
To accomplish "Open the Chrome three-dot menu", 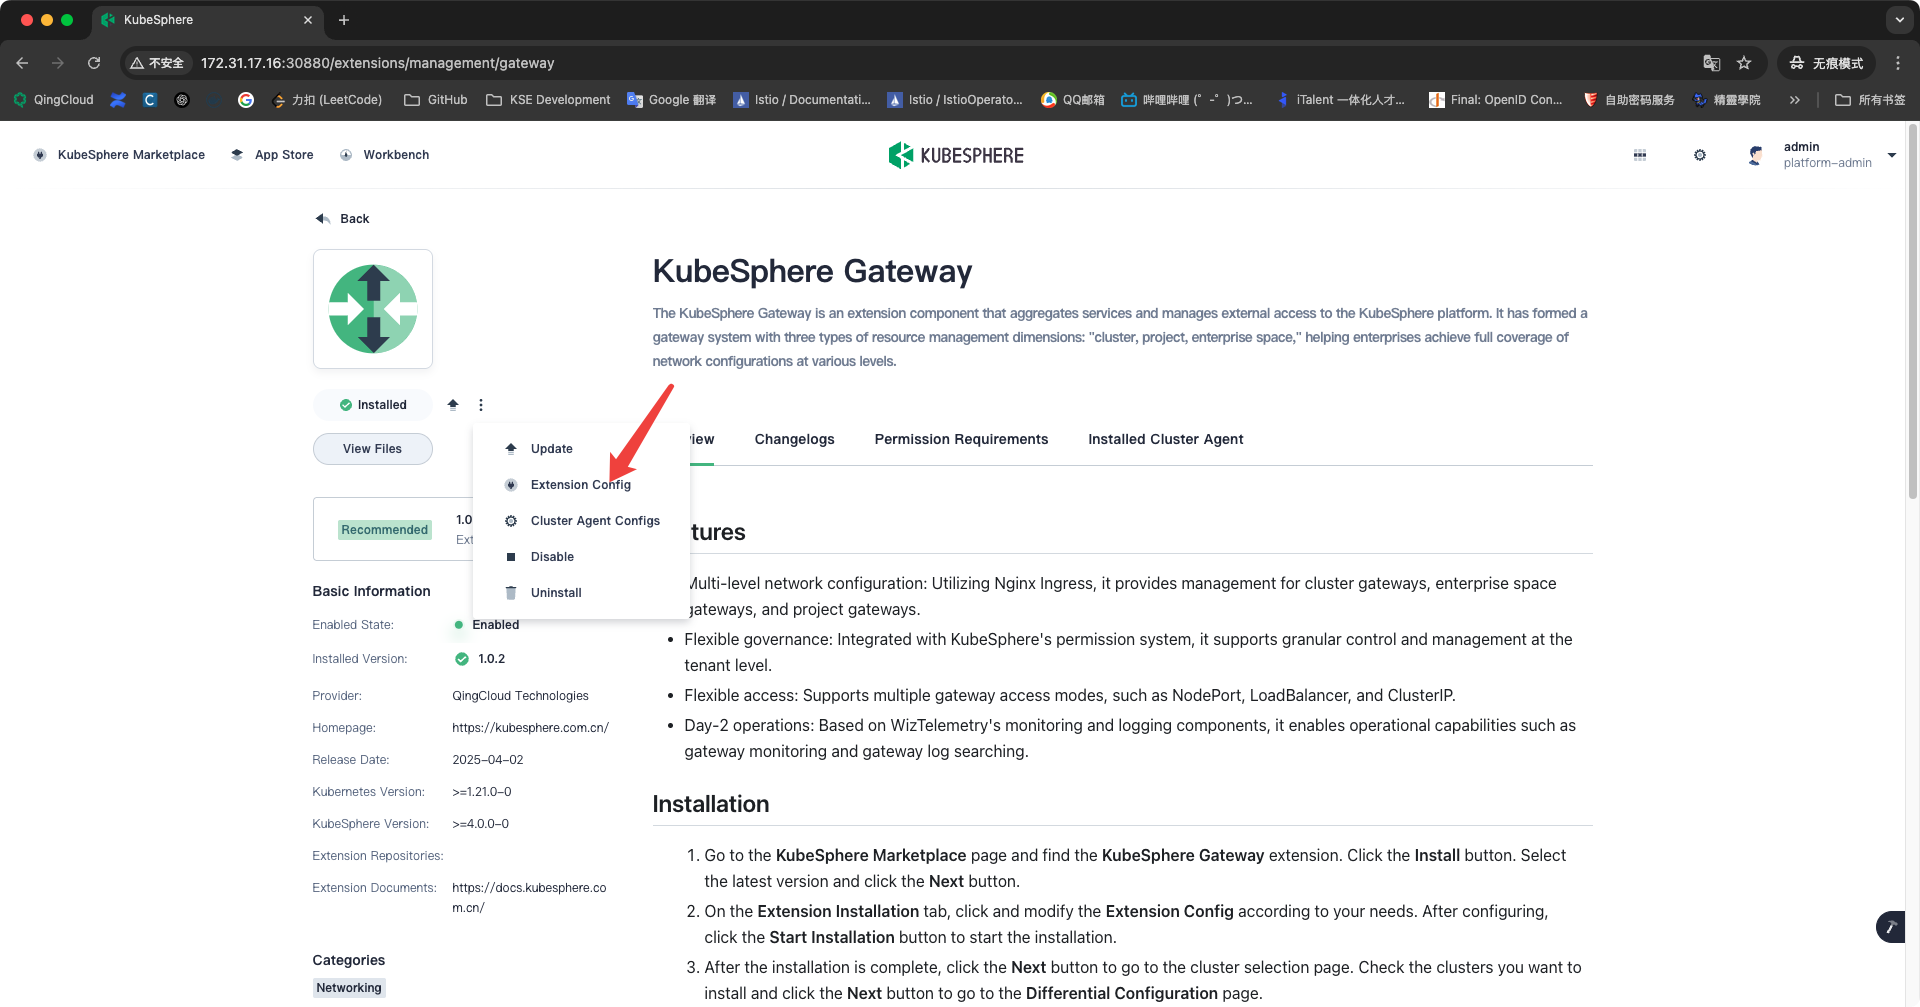I will (x=1898, y=63).
